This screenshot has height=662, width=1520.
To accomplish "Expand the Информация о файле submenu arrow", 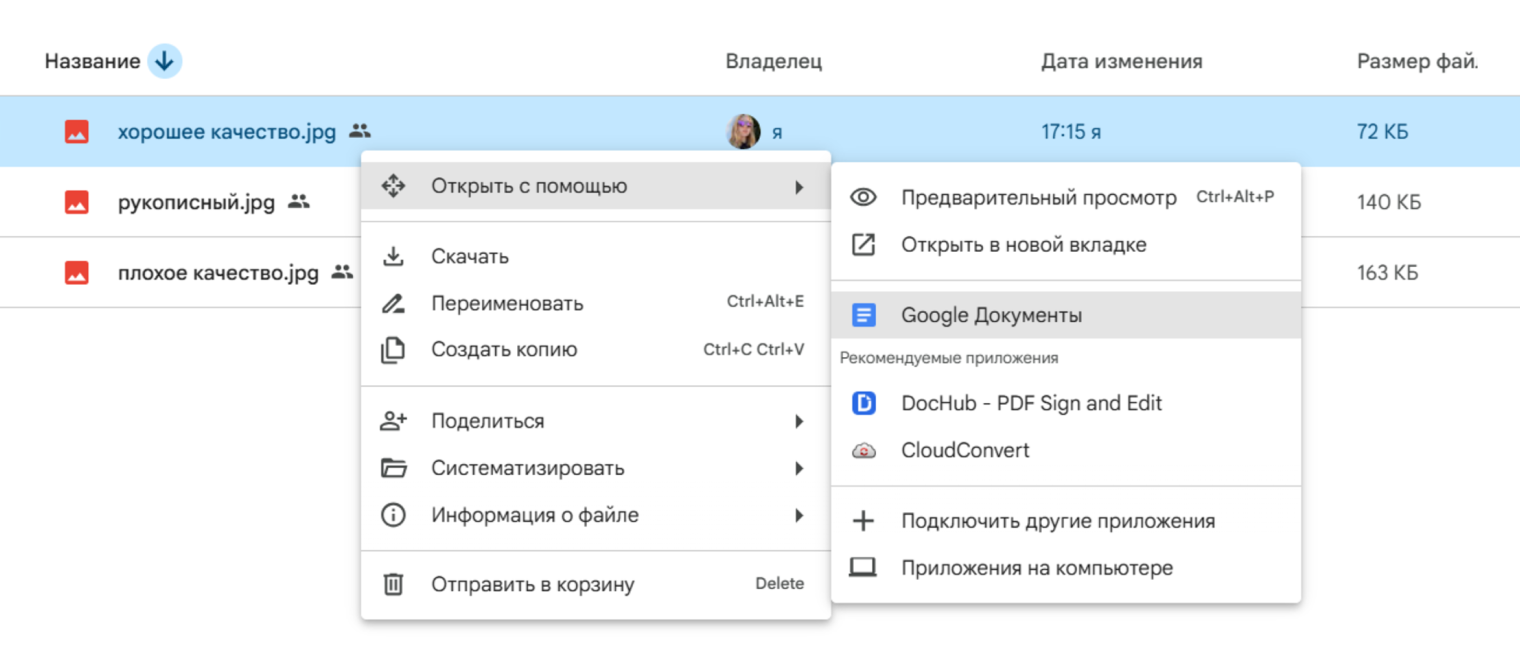I will (799, 515).
